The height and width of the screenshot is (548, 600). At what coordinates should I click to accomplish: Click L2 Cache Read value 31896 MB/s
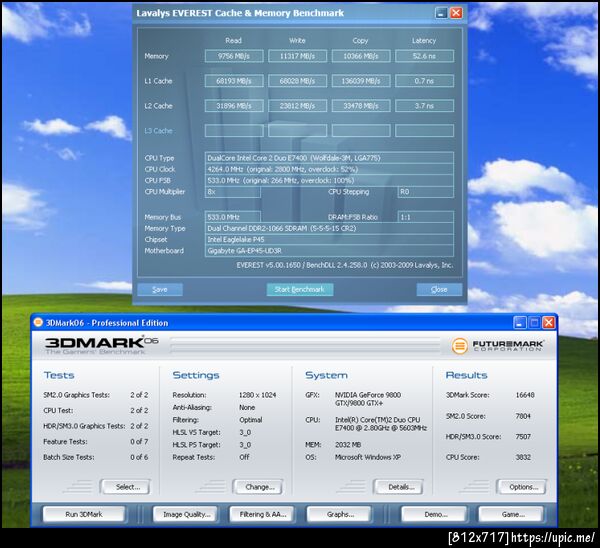point(234,106)
